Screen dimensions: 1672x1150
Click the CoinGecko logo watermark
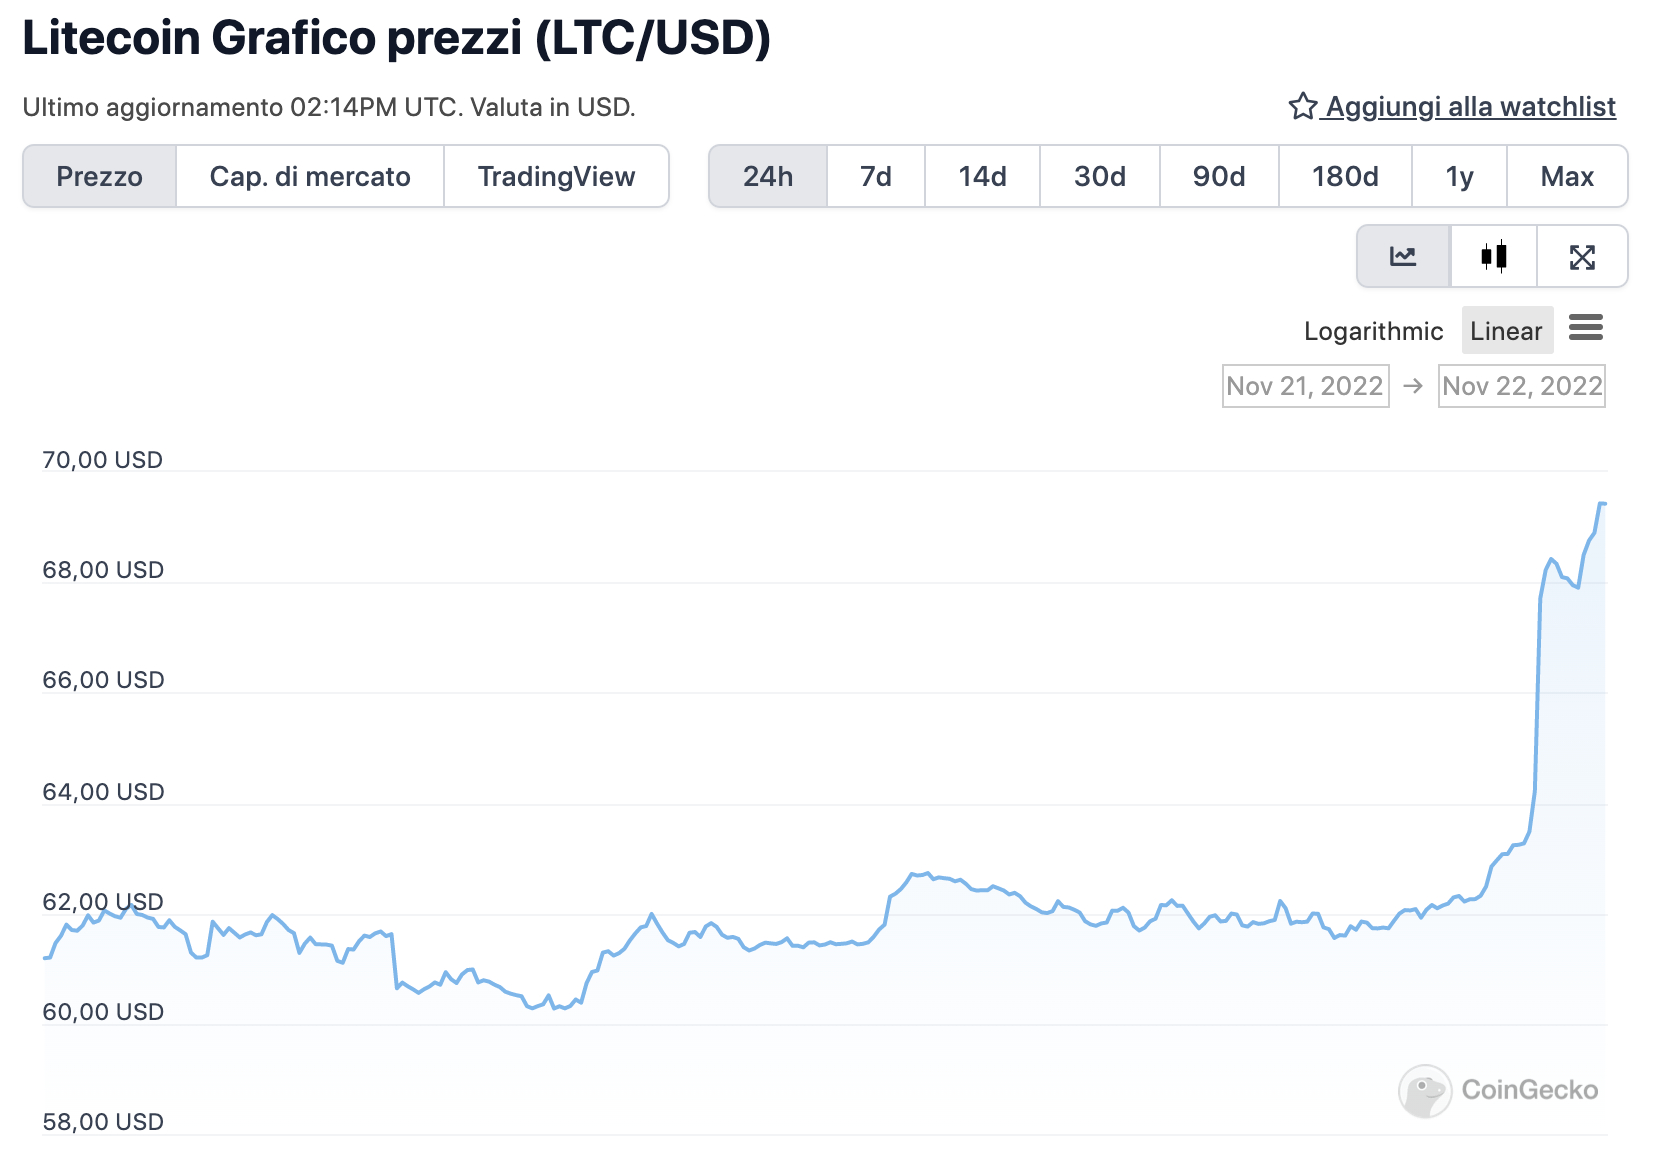pyautogui.click(x=1498, y=1090)
